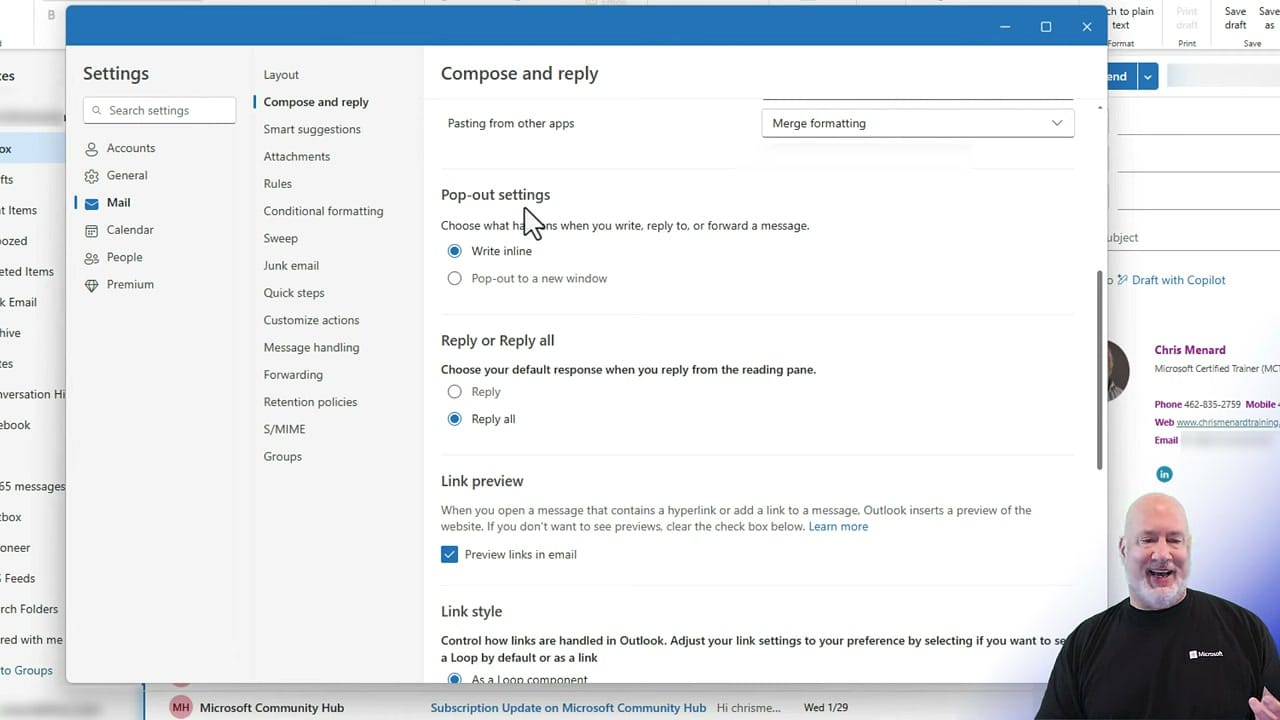1280x720 pixels.
Task: Select the Junk email settings section
Action: (x=291, y=265)
